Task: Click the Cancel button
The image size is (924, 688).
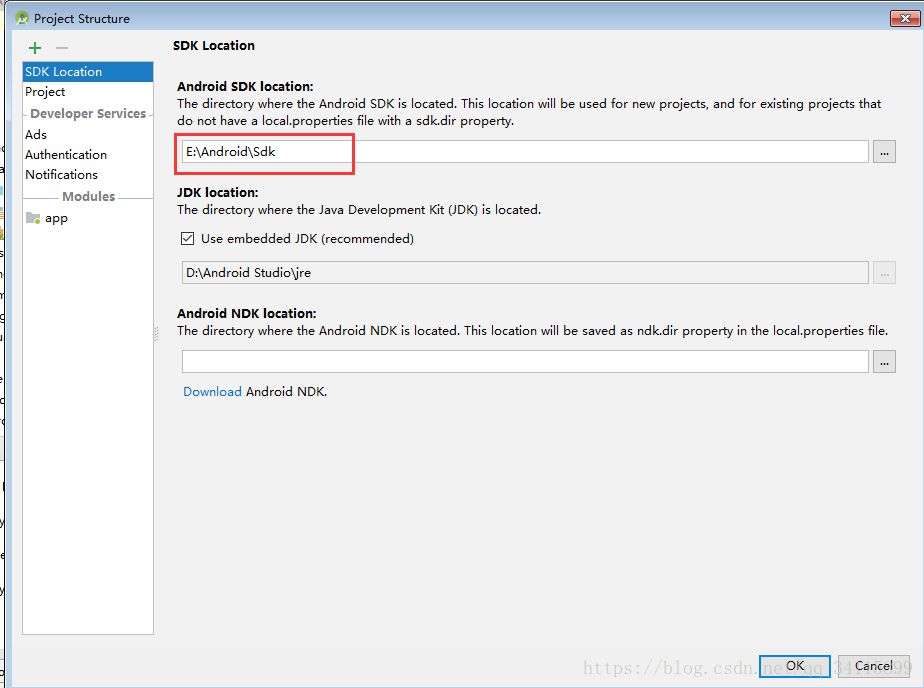Action: point(873,666)
